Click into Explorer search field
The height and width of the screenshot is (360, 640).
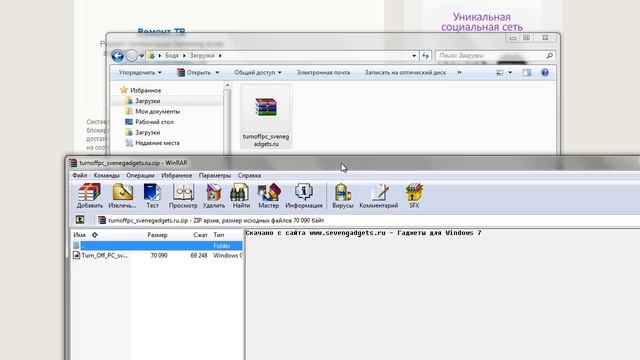point(491,56)
